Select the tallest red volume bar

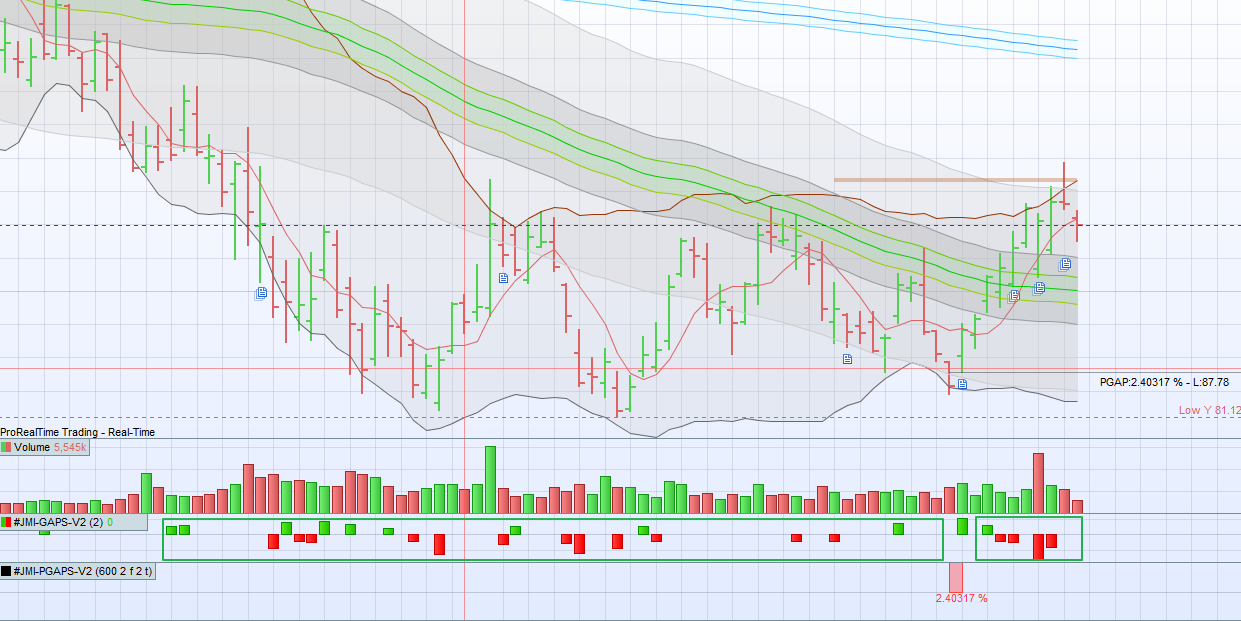pos(1039,483)
